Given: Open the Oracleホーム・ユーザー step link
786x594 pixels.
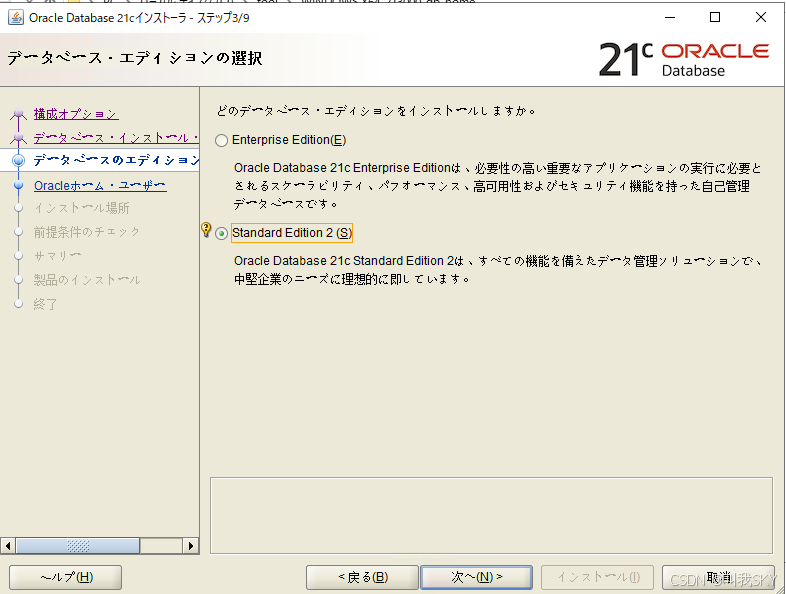Looking at the screenshot, I should [100, 186].
